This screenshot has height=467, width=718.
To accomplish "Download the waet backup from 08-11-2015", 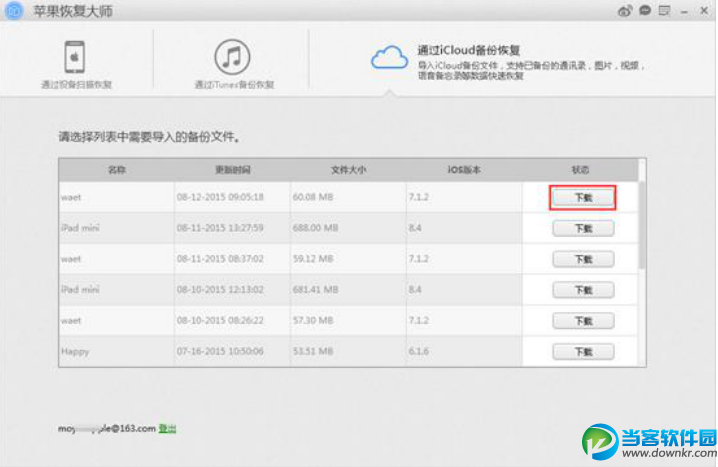I will click(583, 260).
